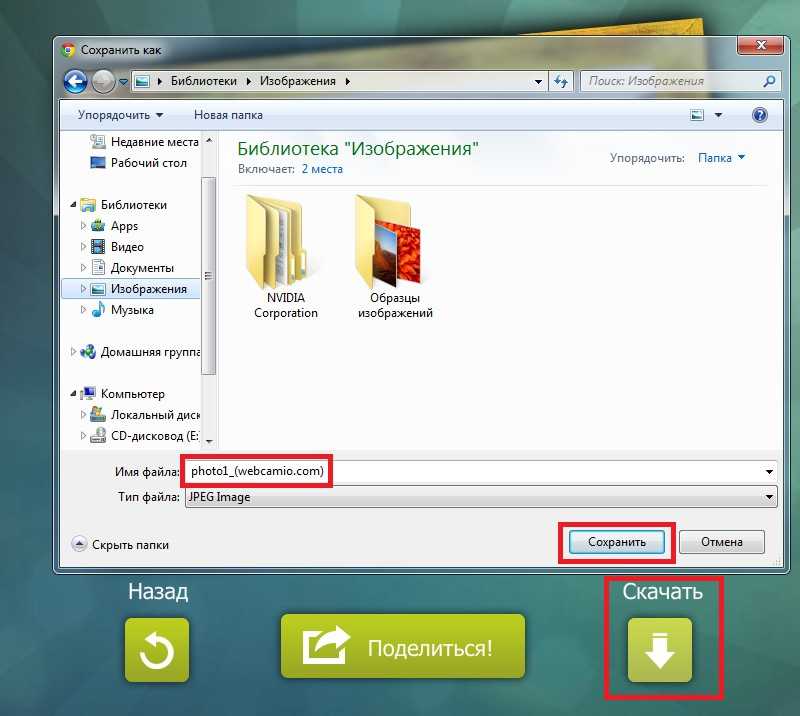Click the search magnifier icon
The image size is (800, 716).
tap(768, 81)
